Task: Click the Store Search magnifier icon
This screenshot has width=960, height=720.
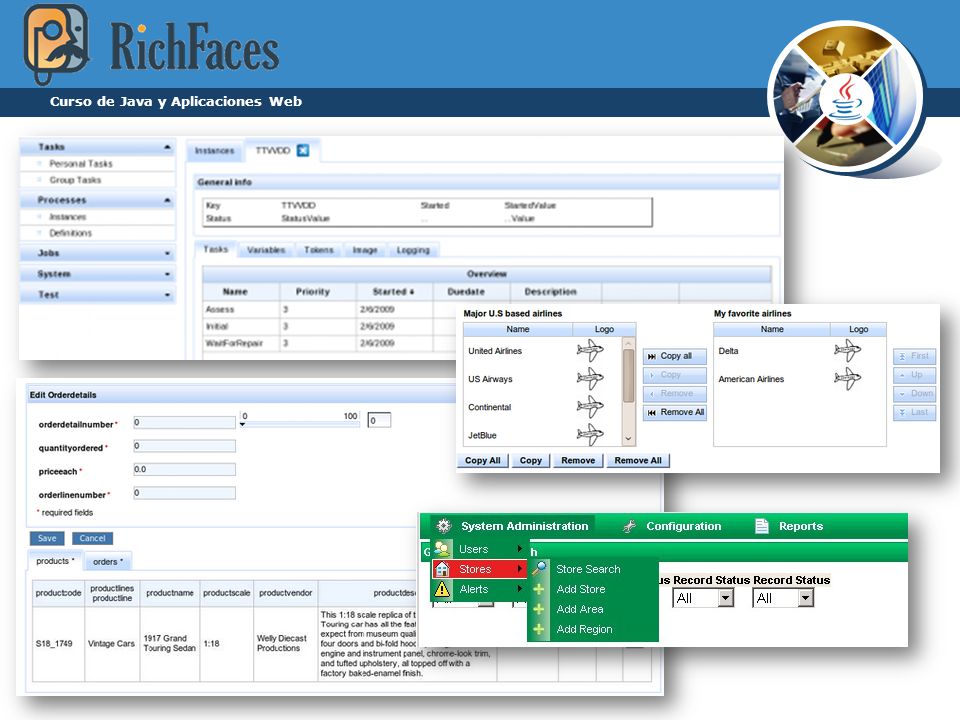Action: (x=539, y=568)
